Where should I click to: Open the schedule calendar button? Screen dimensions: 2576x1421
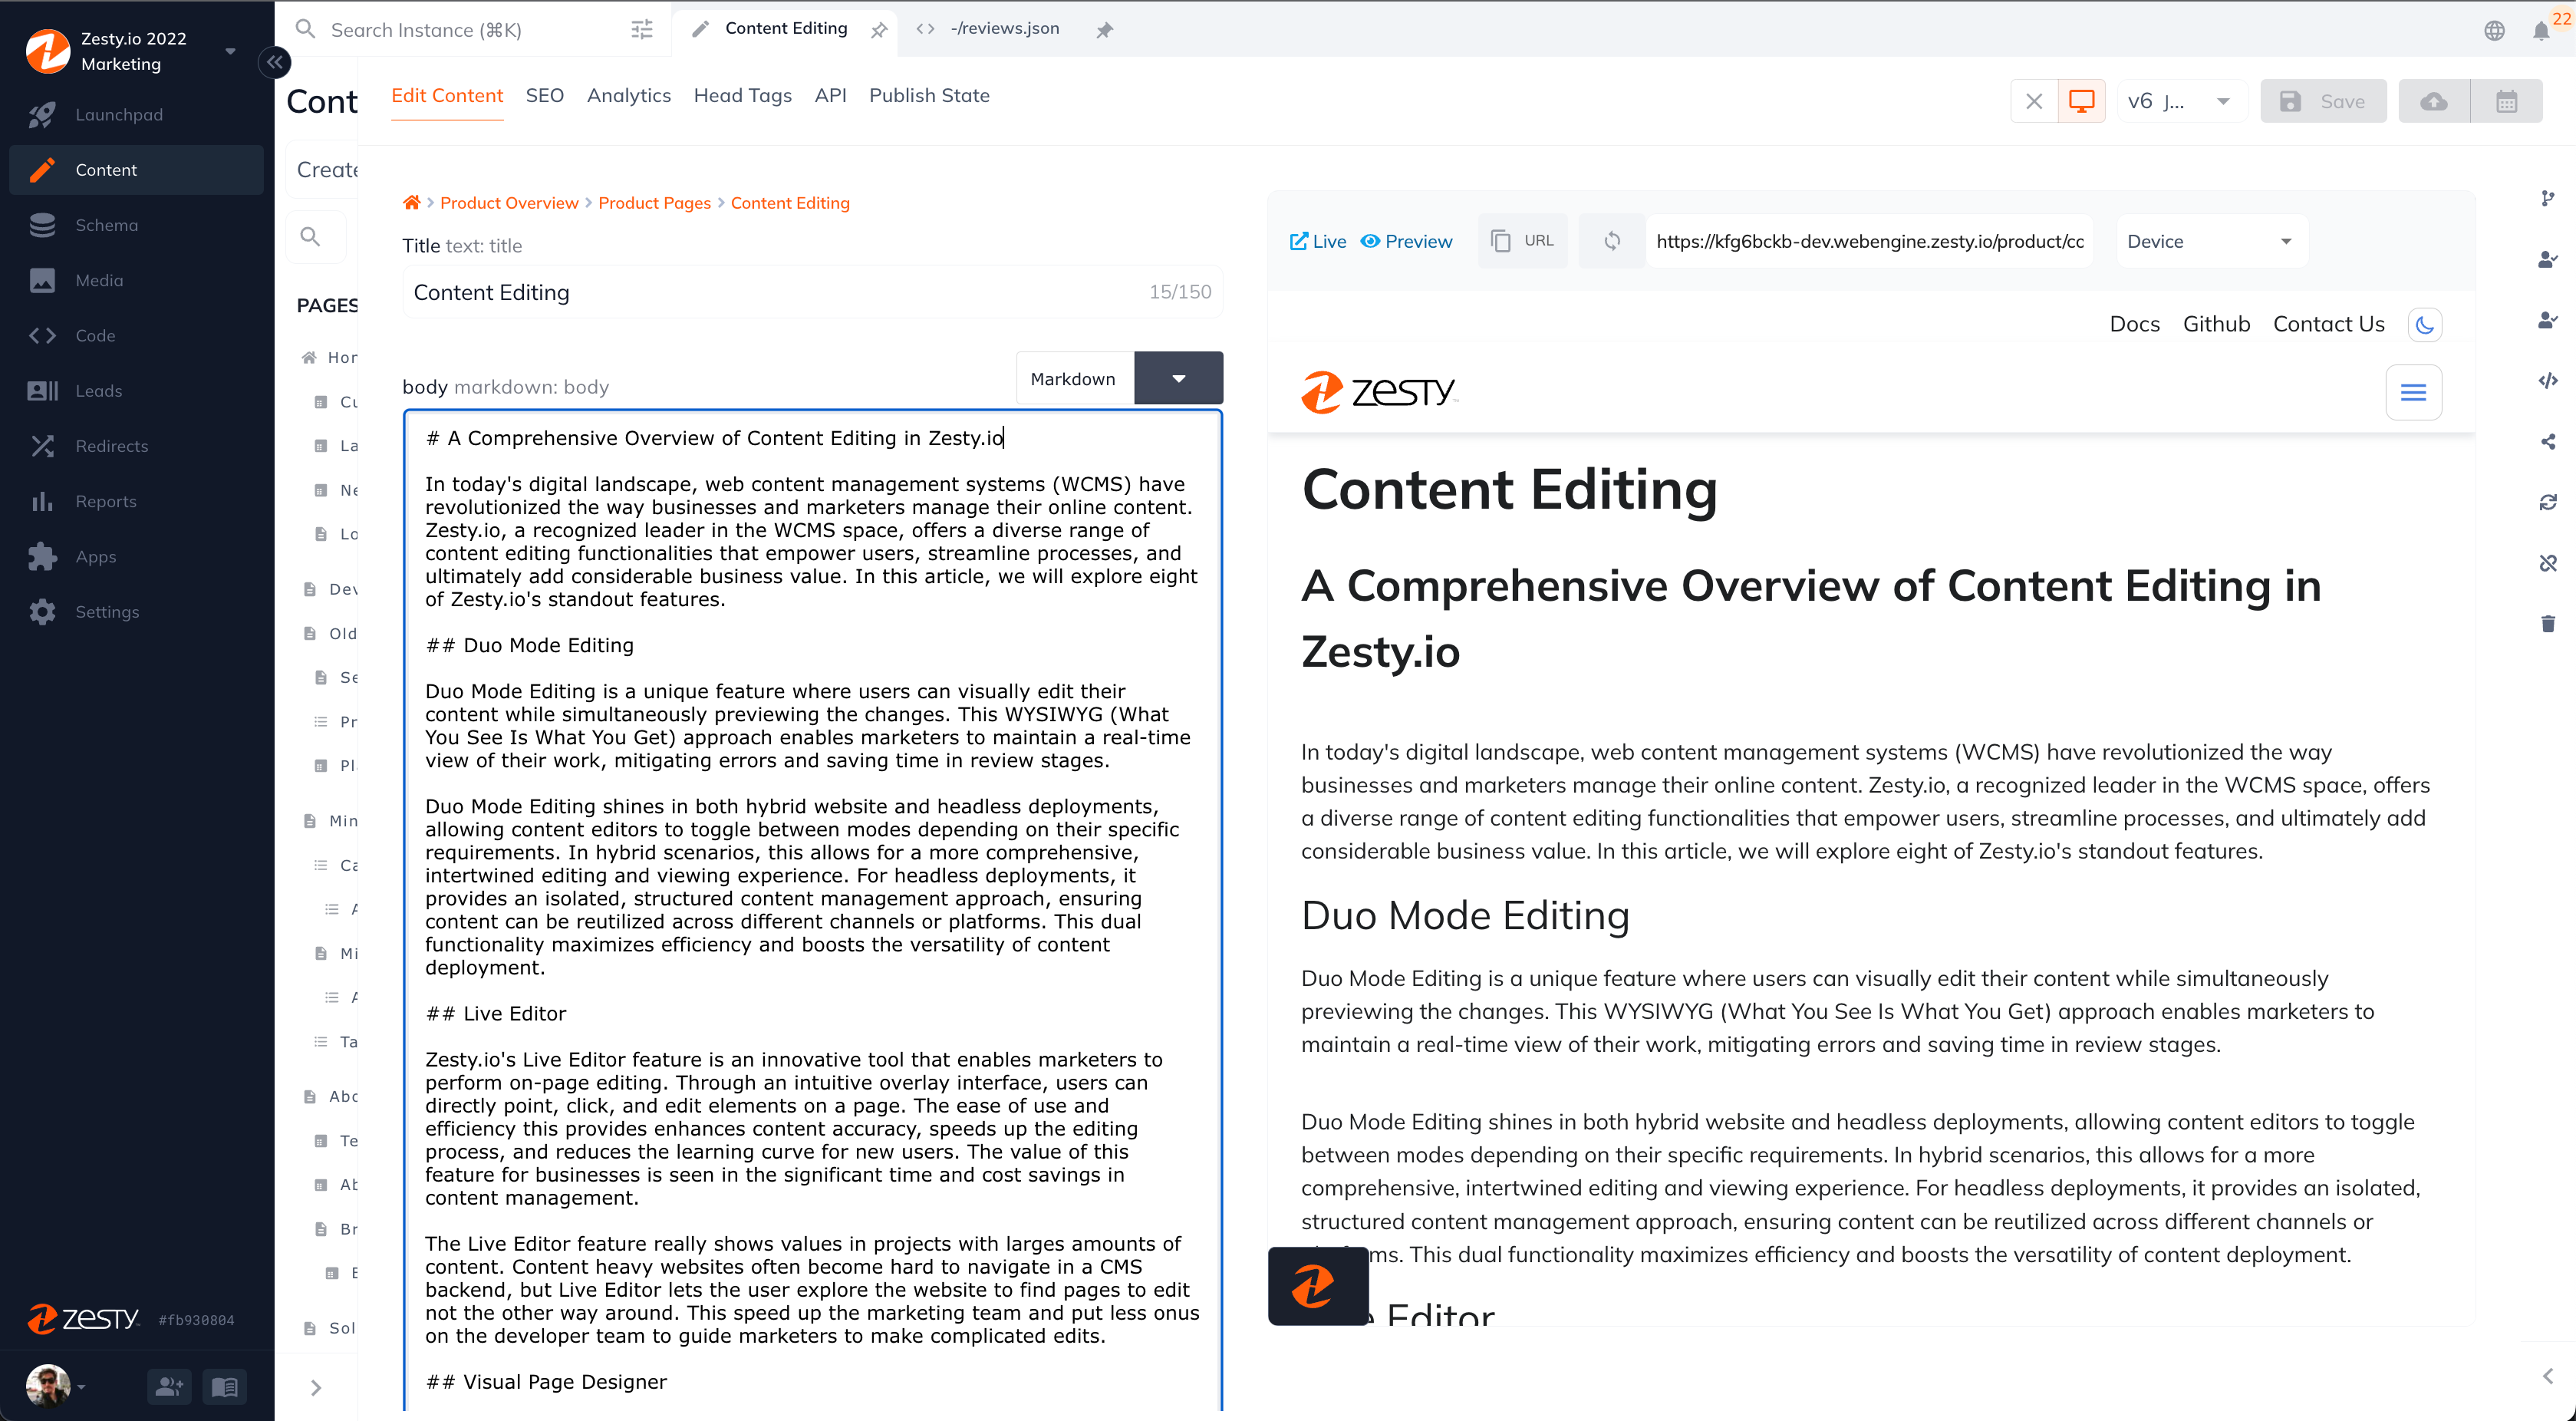point(2506,101)
